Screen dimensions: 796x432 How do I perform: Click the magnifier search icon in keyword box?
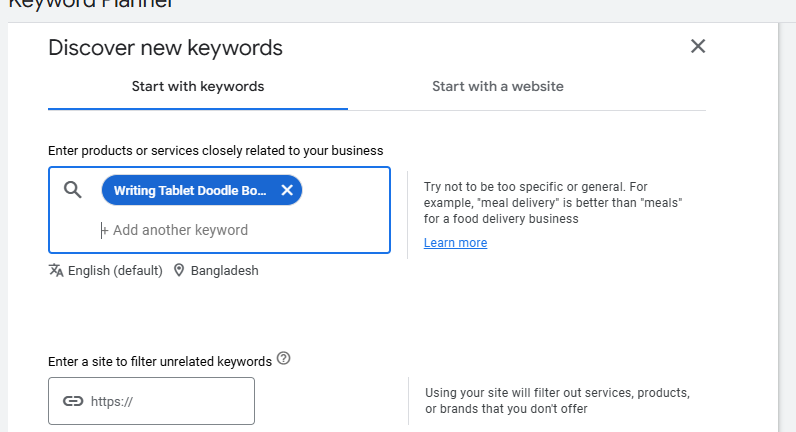tap(73, 190)
